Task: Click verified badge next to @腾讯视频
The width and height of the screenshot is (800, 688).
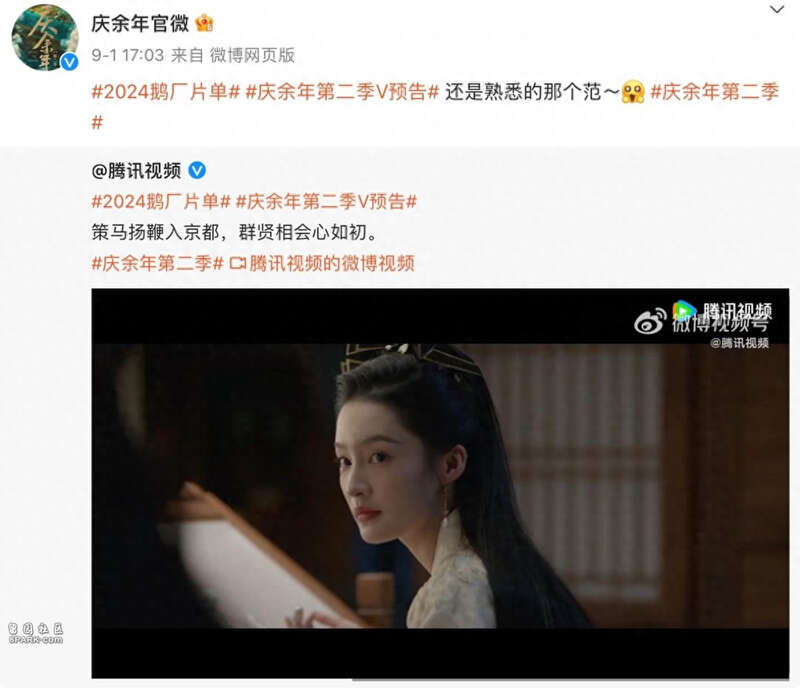Action: pyautogui.click(x=197, y=170)
